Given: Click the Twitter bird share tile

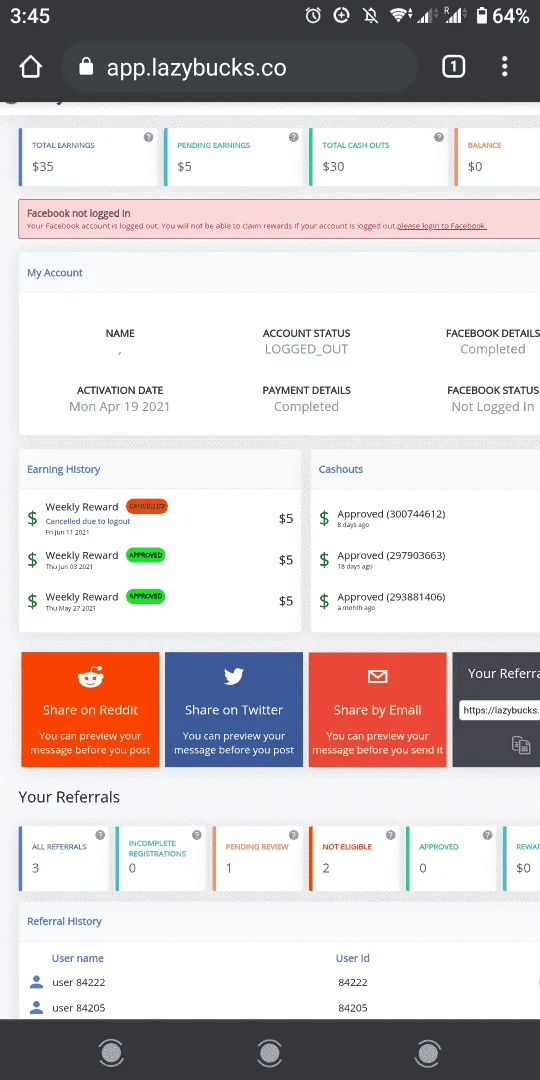Looking at the screenshot, I should click(x=234, y=709).
